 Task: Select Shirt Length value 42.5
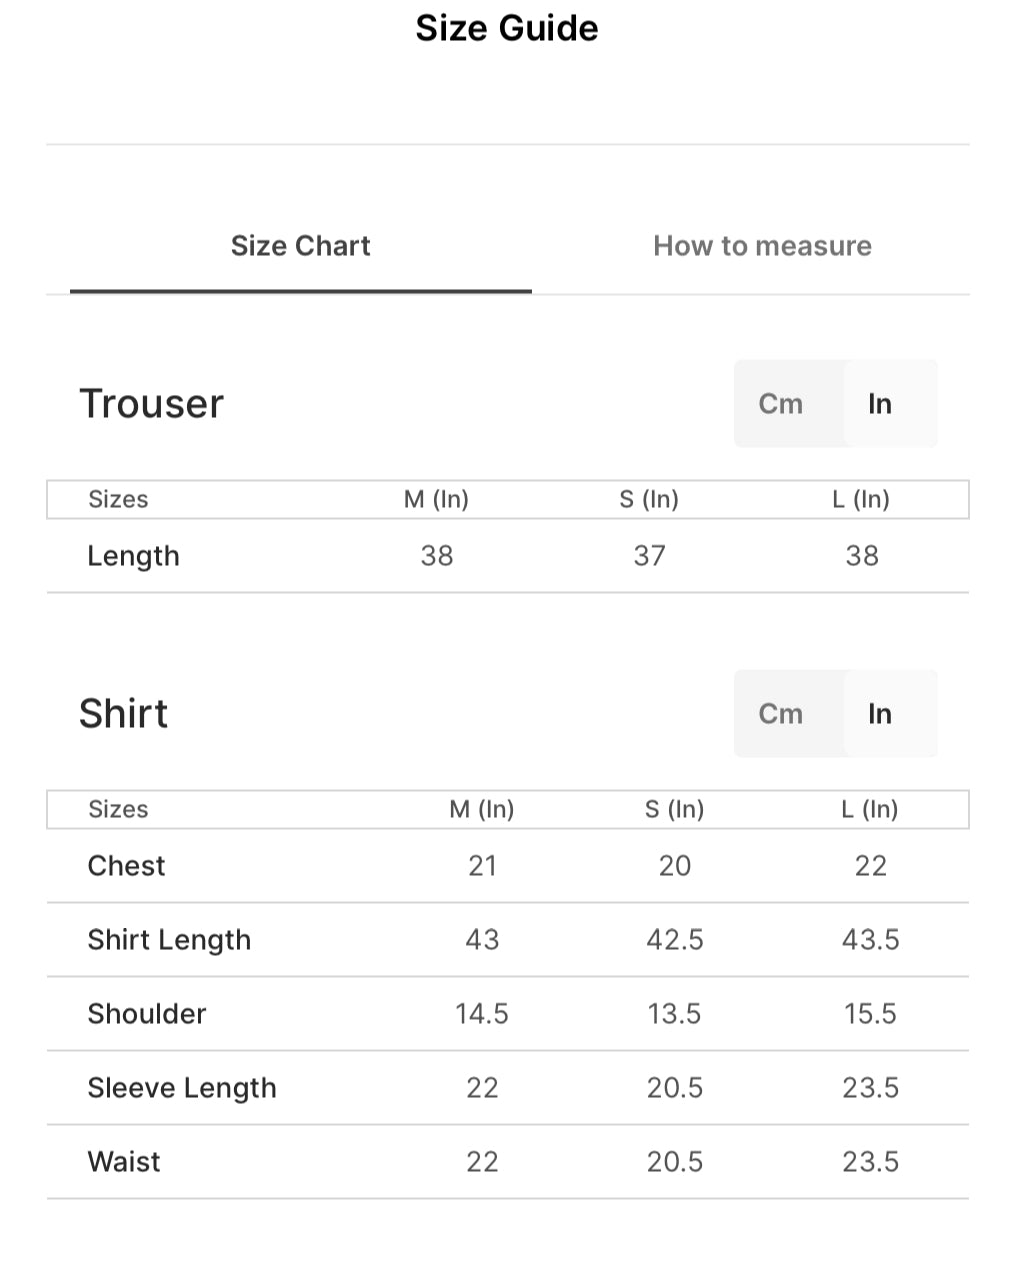[x=675, y=940]
